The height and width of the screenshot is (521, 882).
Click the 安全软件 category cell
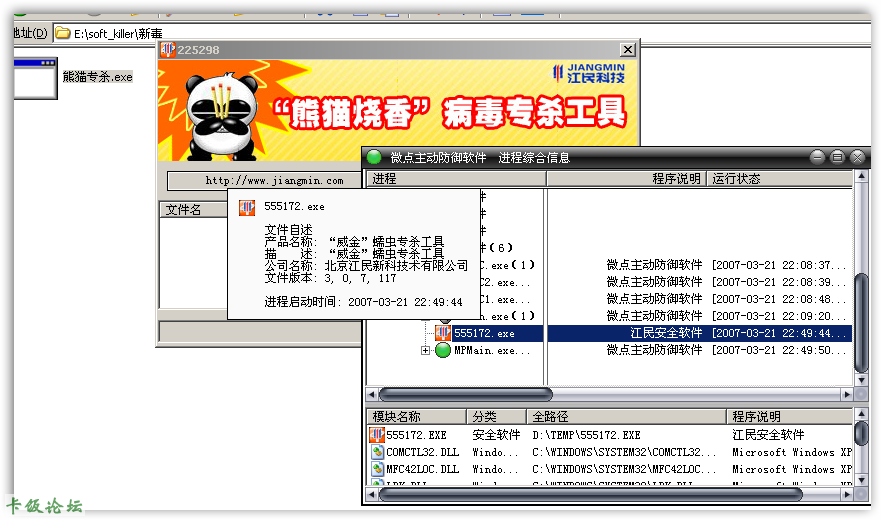(x=496, y=435)
